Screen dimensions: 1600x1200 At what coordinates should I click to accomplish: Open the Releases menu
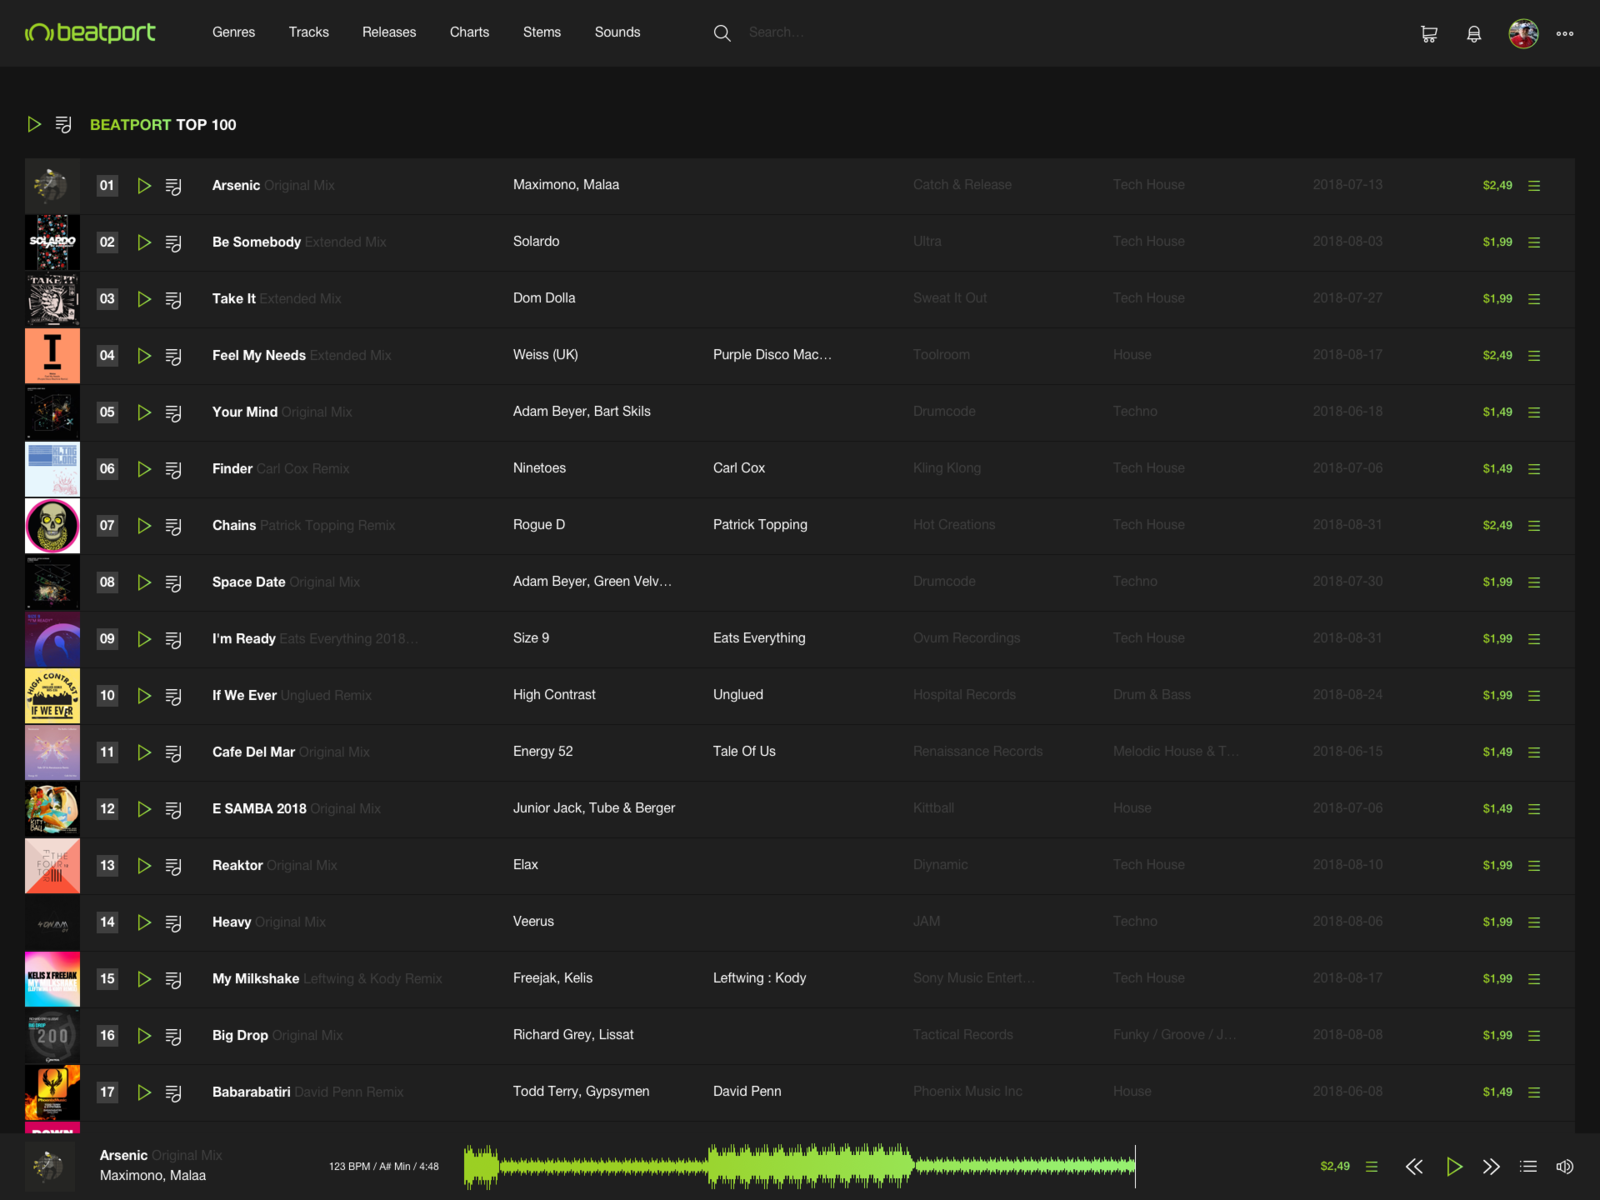click(389, 32)
